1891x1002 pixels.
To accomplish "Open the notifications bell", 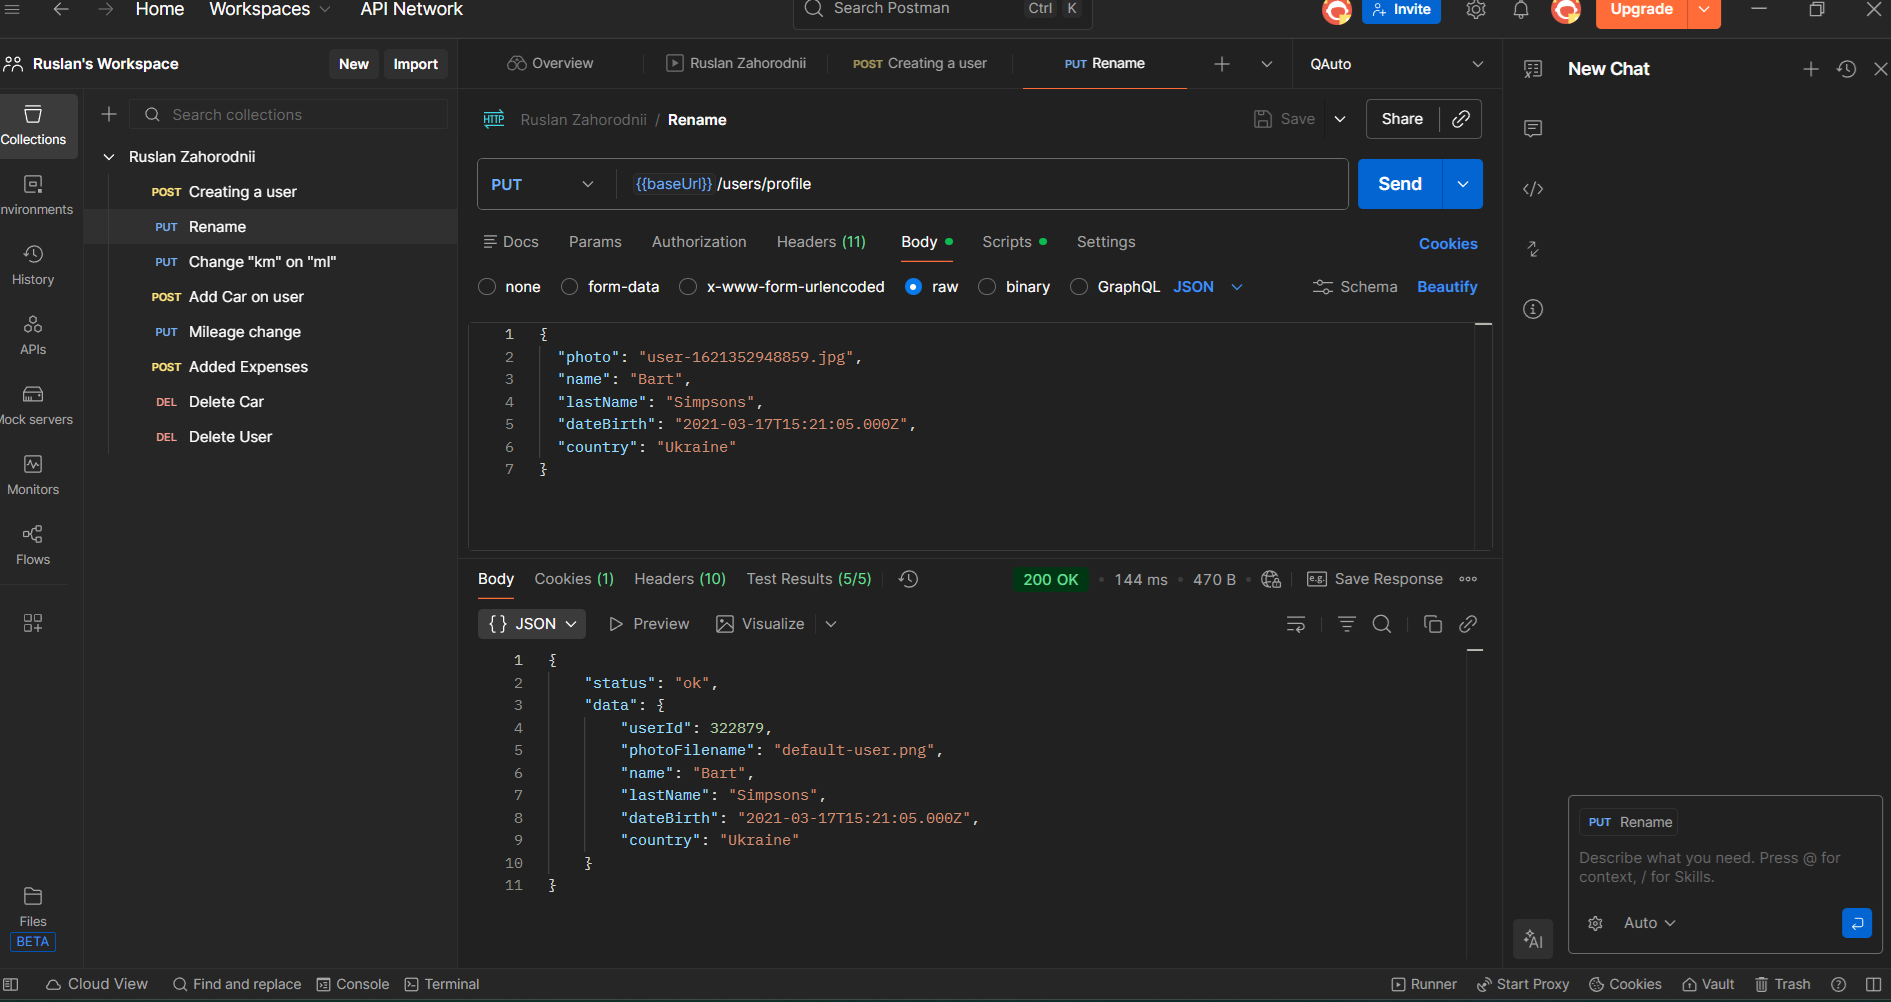I will [x=1520, y=10].
